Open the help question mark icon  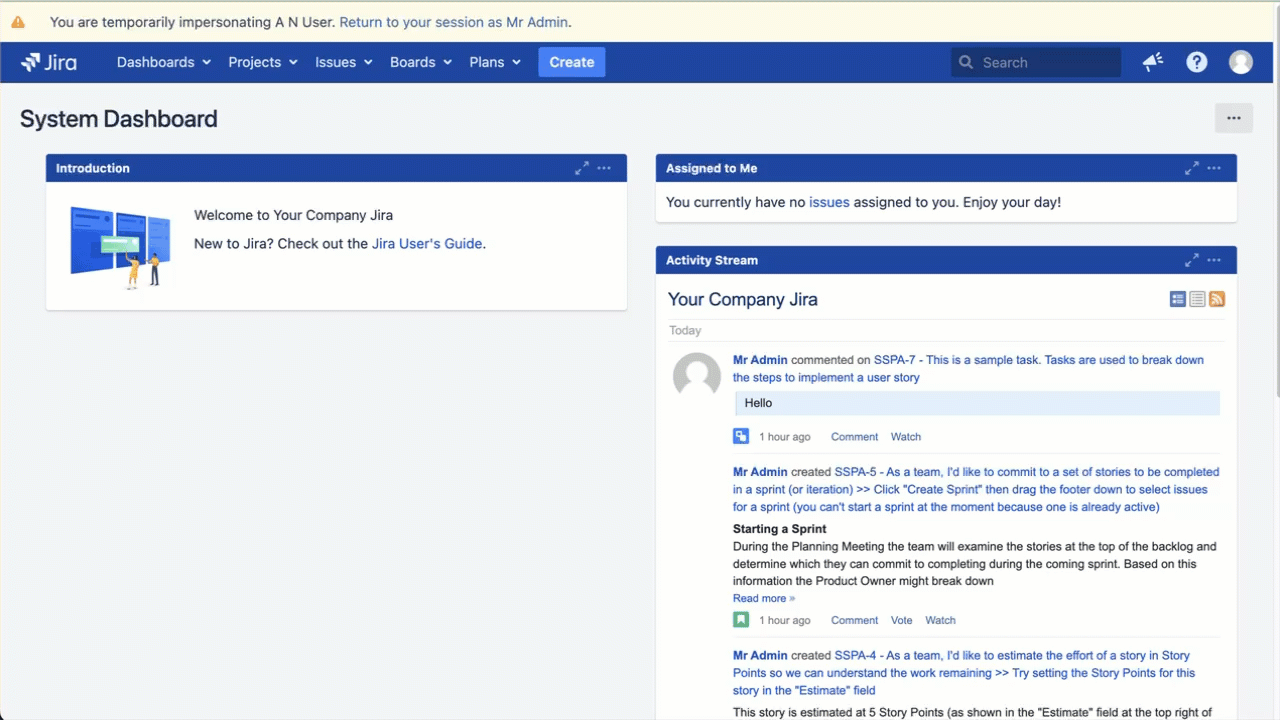1197,62
